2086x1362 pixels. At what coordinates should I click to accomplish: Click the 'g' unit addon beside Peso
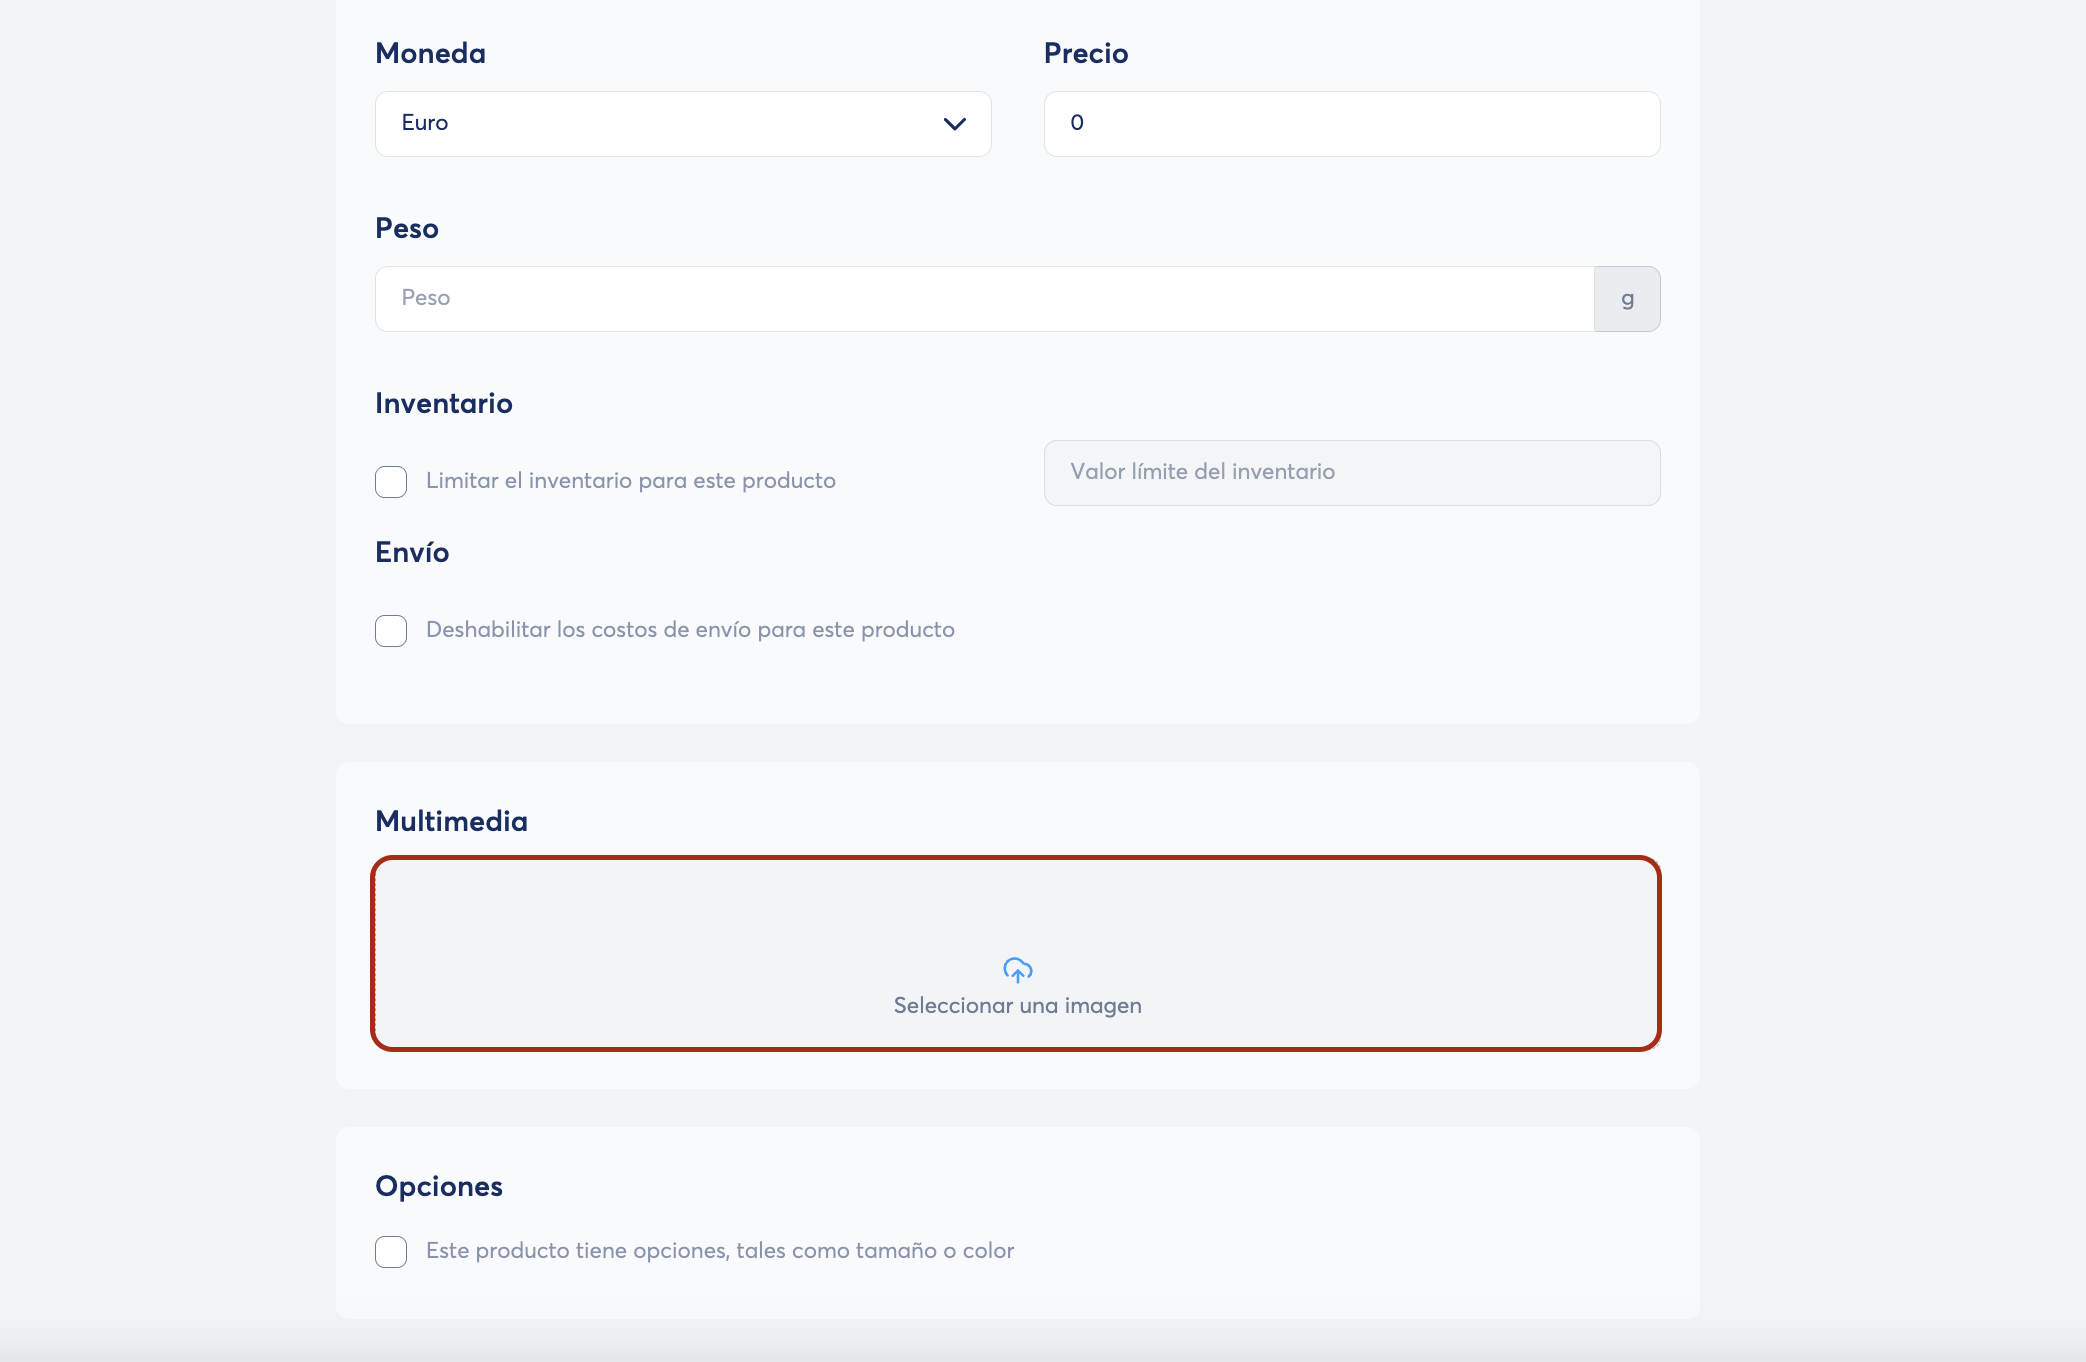(1627, 299)
